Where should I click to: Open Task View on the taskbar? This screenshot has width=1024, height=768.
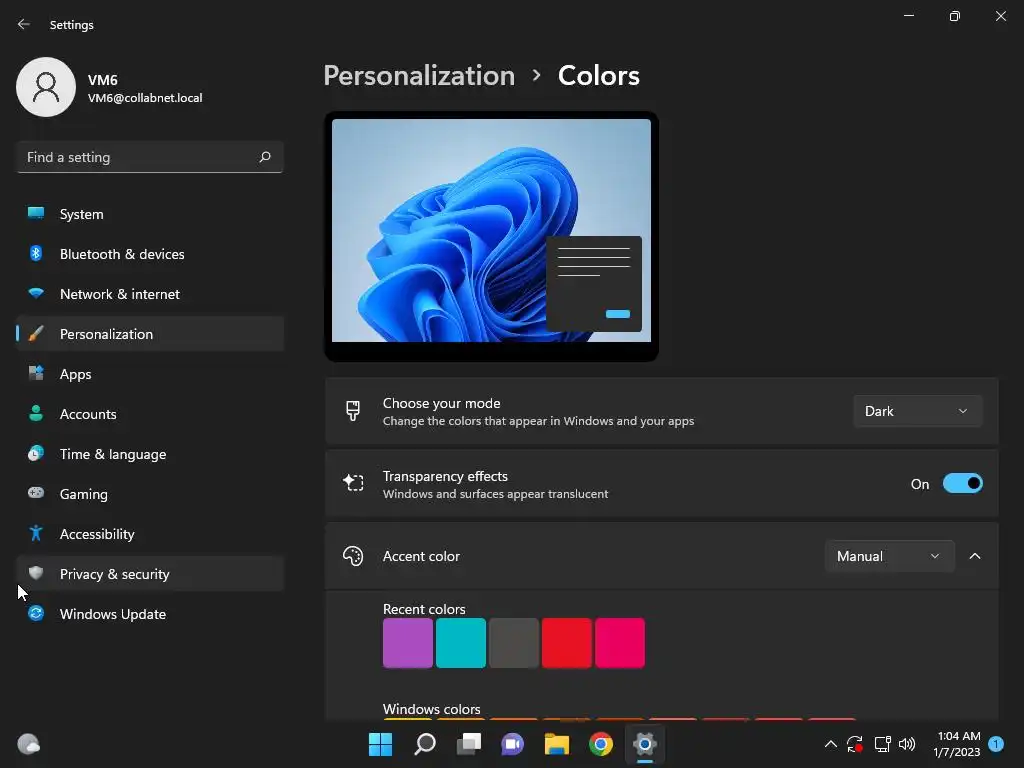coord(468,744)
